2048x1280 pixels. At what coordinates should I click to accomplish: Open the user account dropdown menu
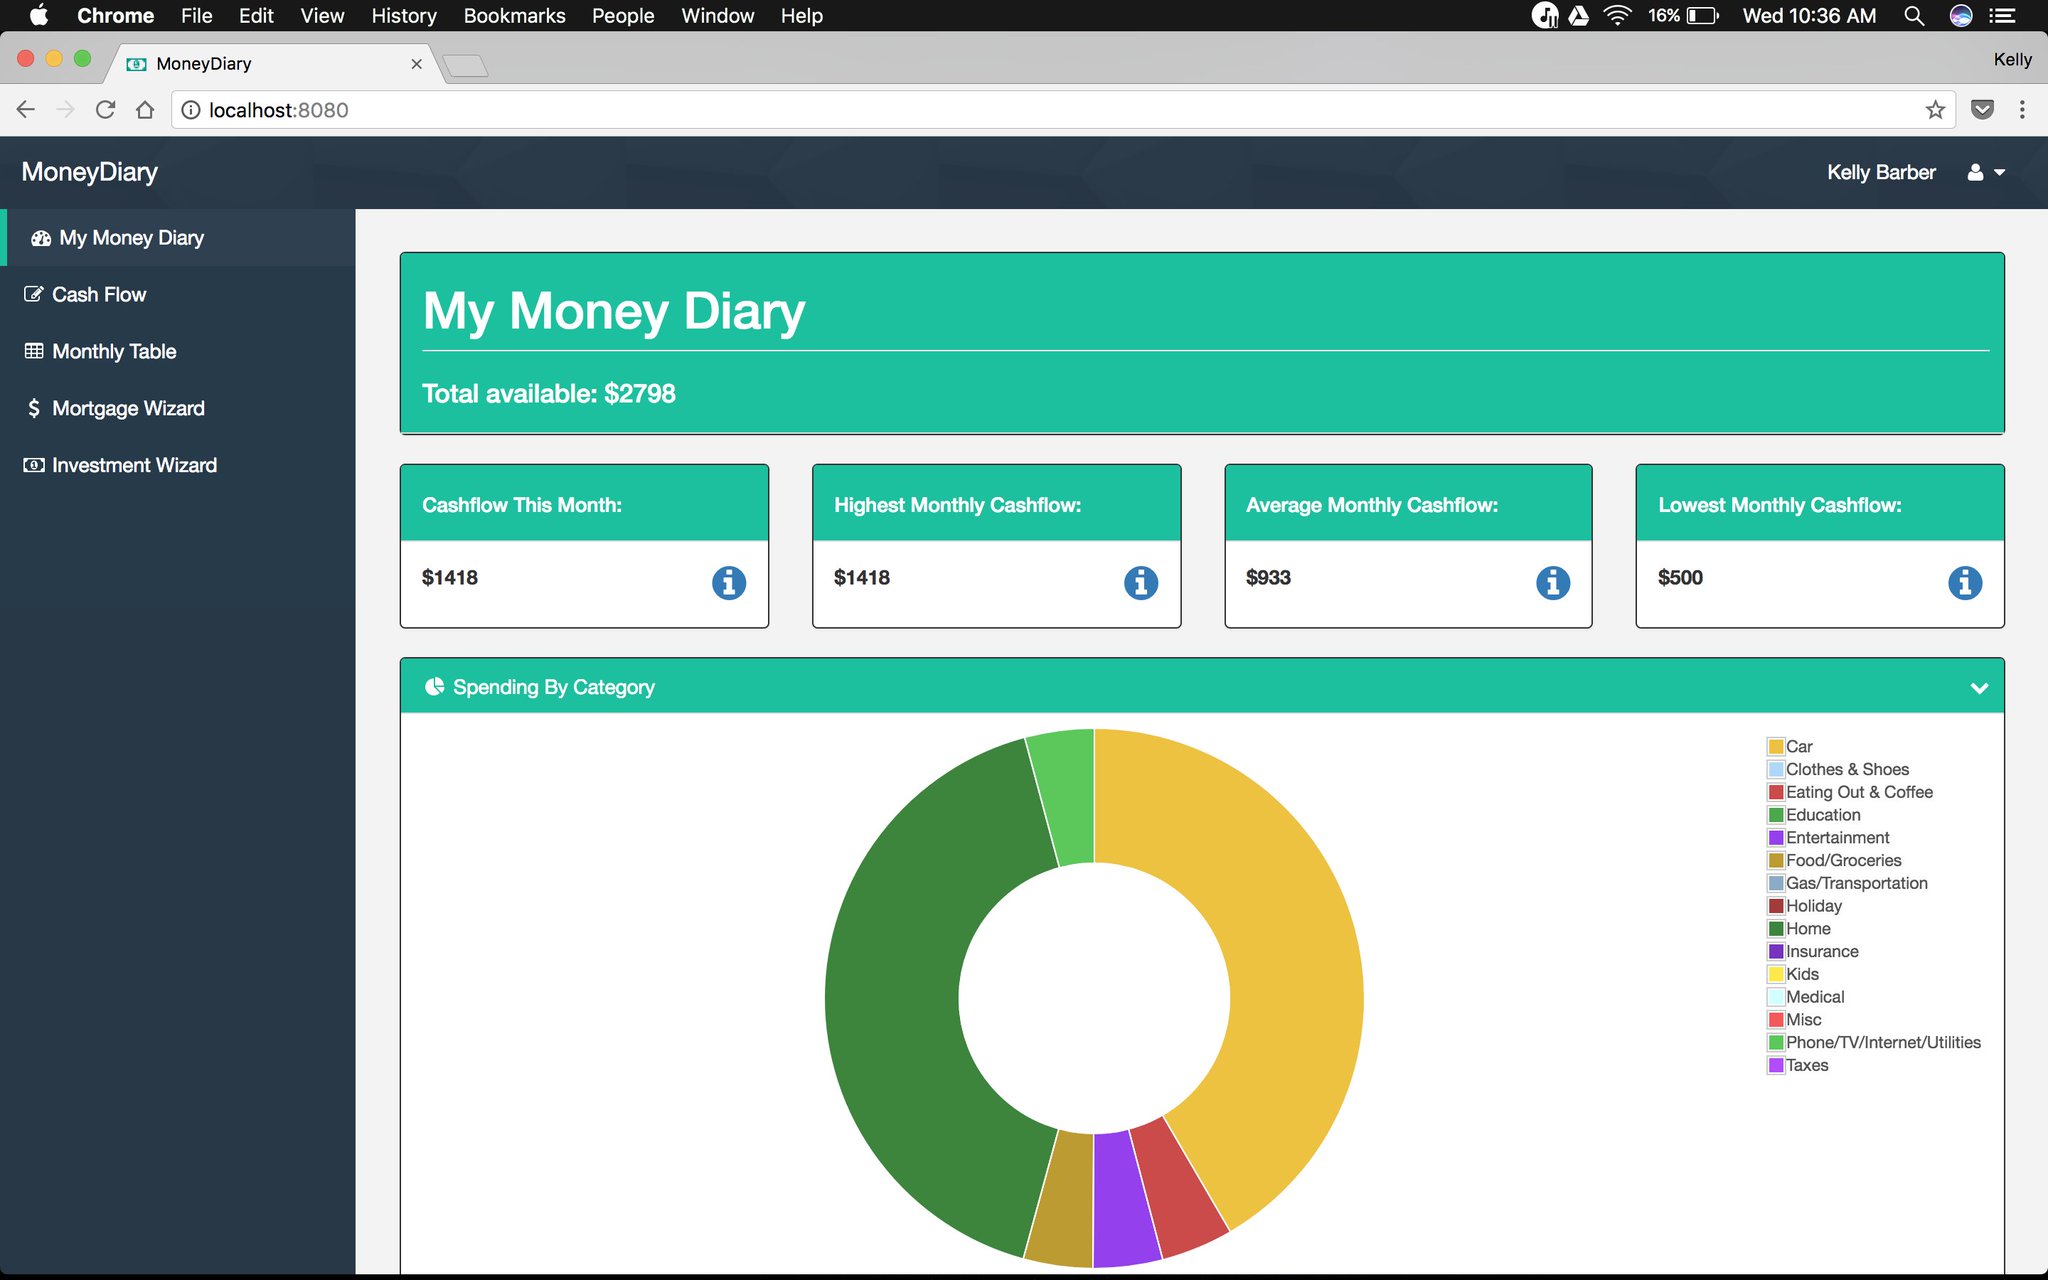coord(1986,172)
